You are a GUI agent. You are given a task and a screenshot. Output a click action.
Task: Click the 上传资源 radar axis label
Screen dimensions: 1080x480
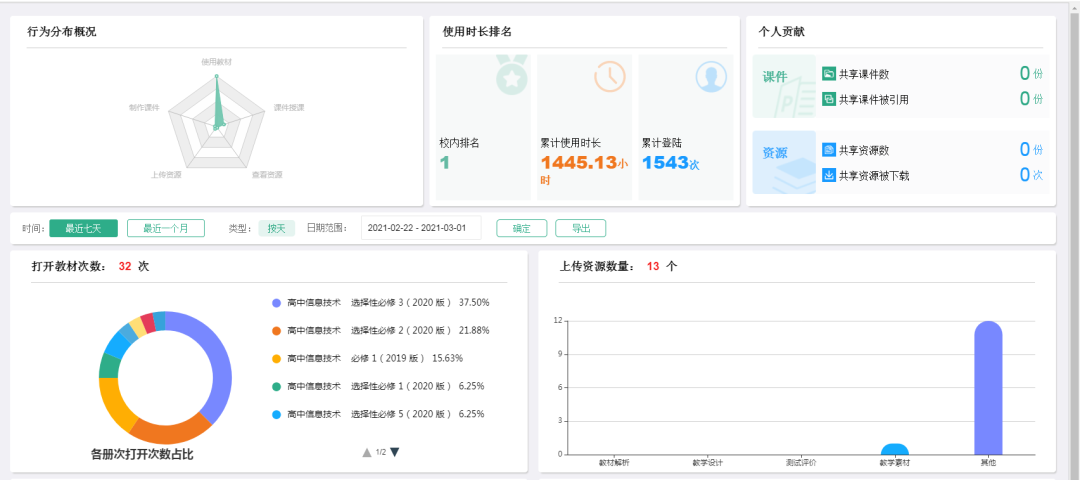[166, 175]
